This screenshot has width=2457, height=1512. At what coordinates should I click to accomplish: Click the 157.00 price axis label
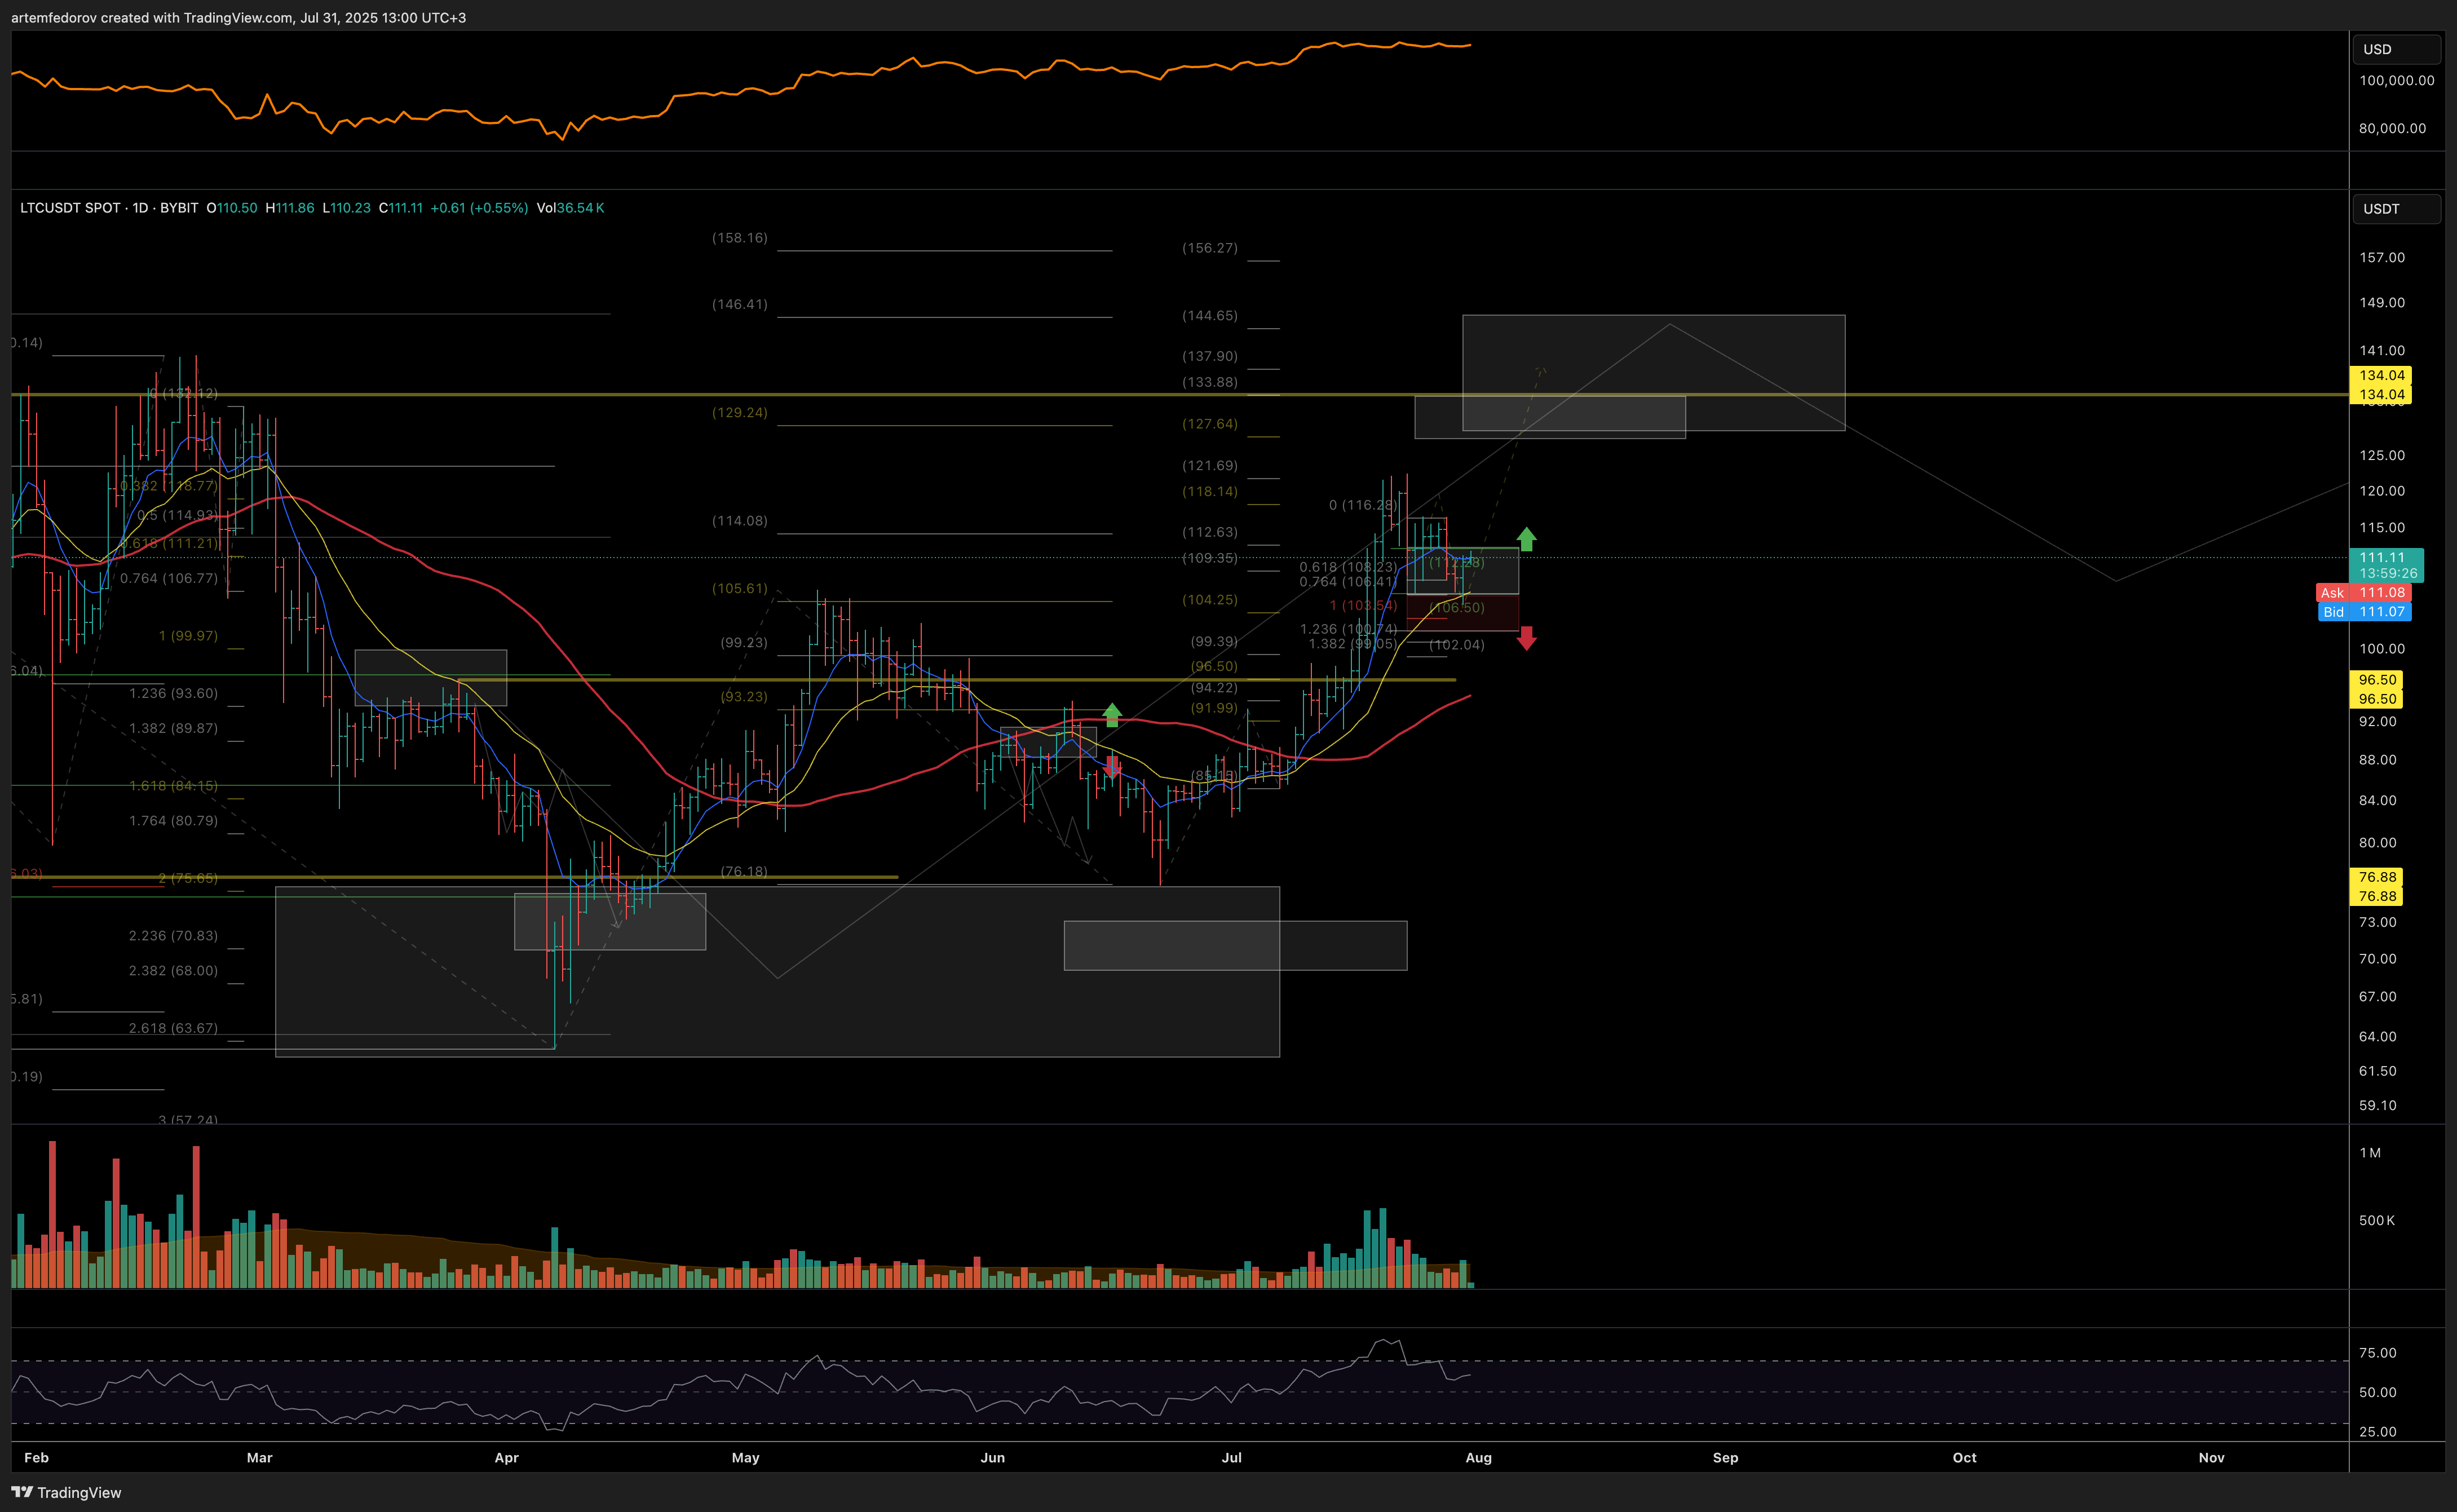(x=2382, y=258)
